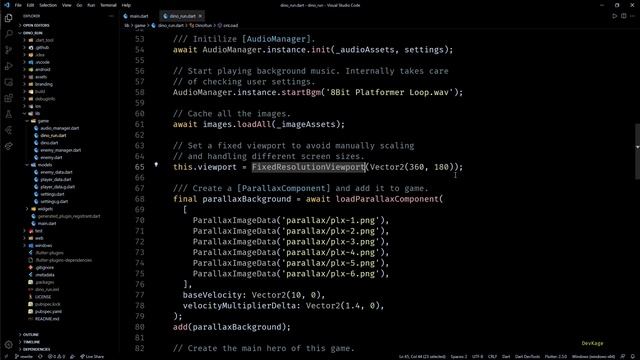Expand the widgets folder
Screen dimensions: 640x360
click(x=45, y=209)
